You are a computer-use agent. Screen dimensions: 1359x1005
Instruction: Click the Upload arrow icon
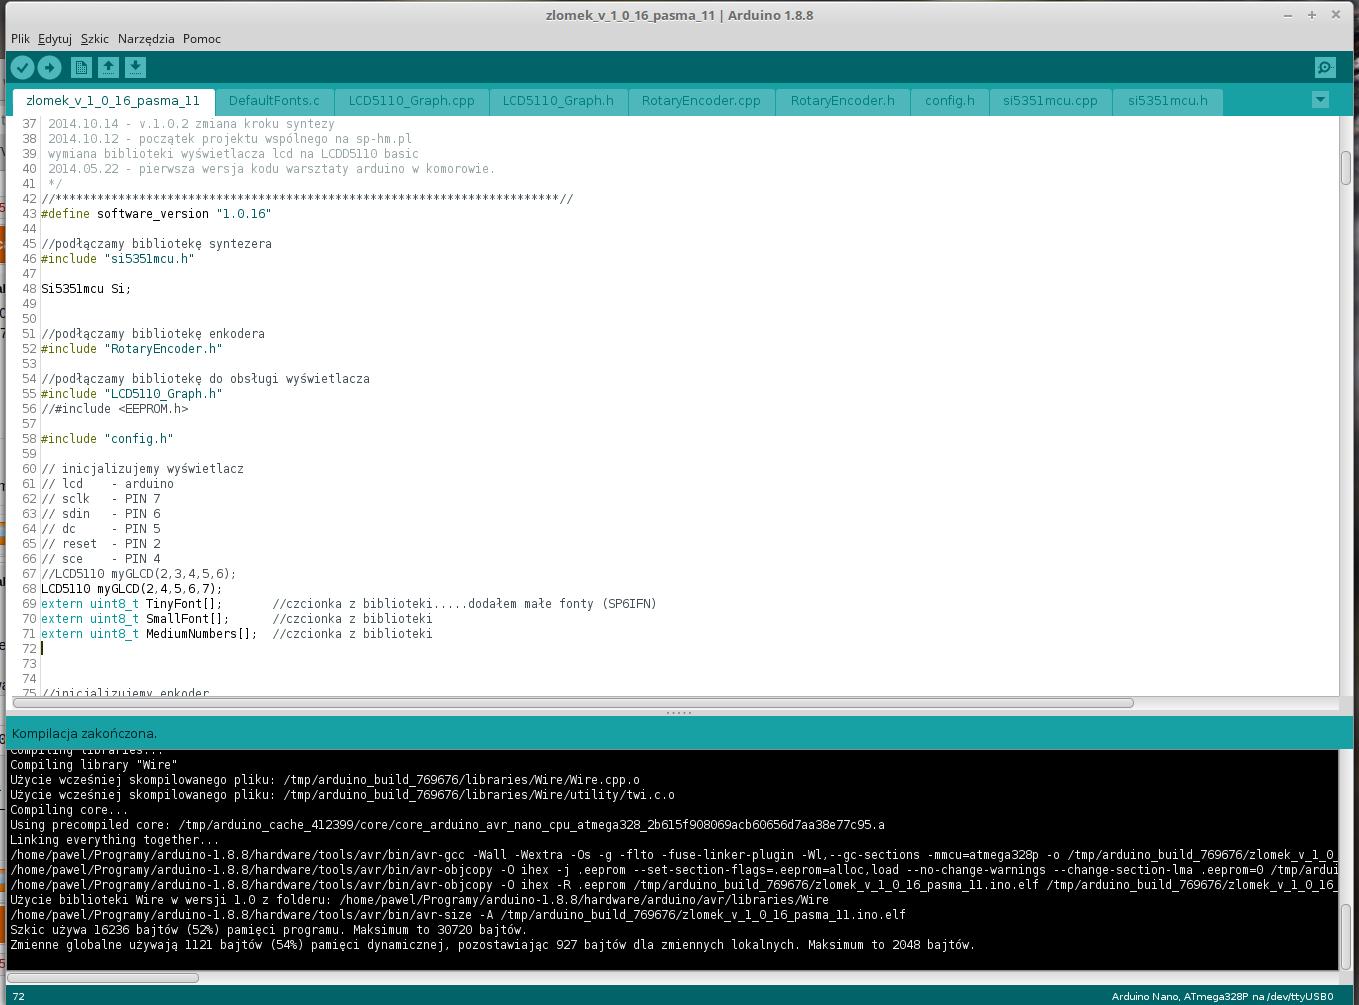49,68
